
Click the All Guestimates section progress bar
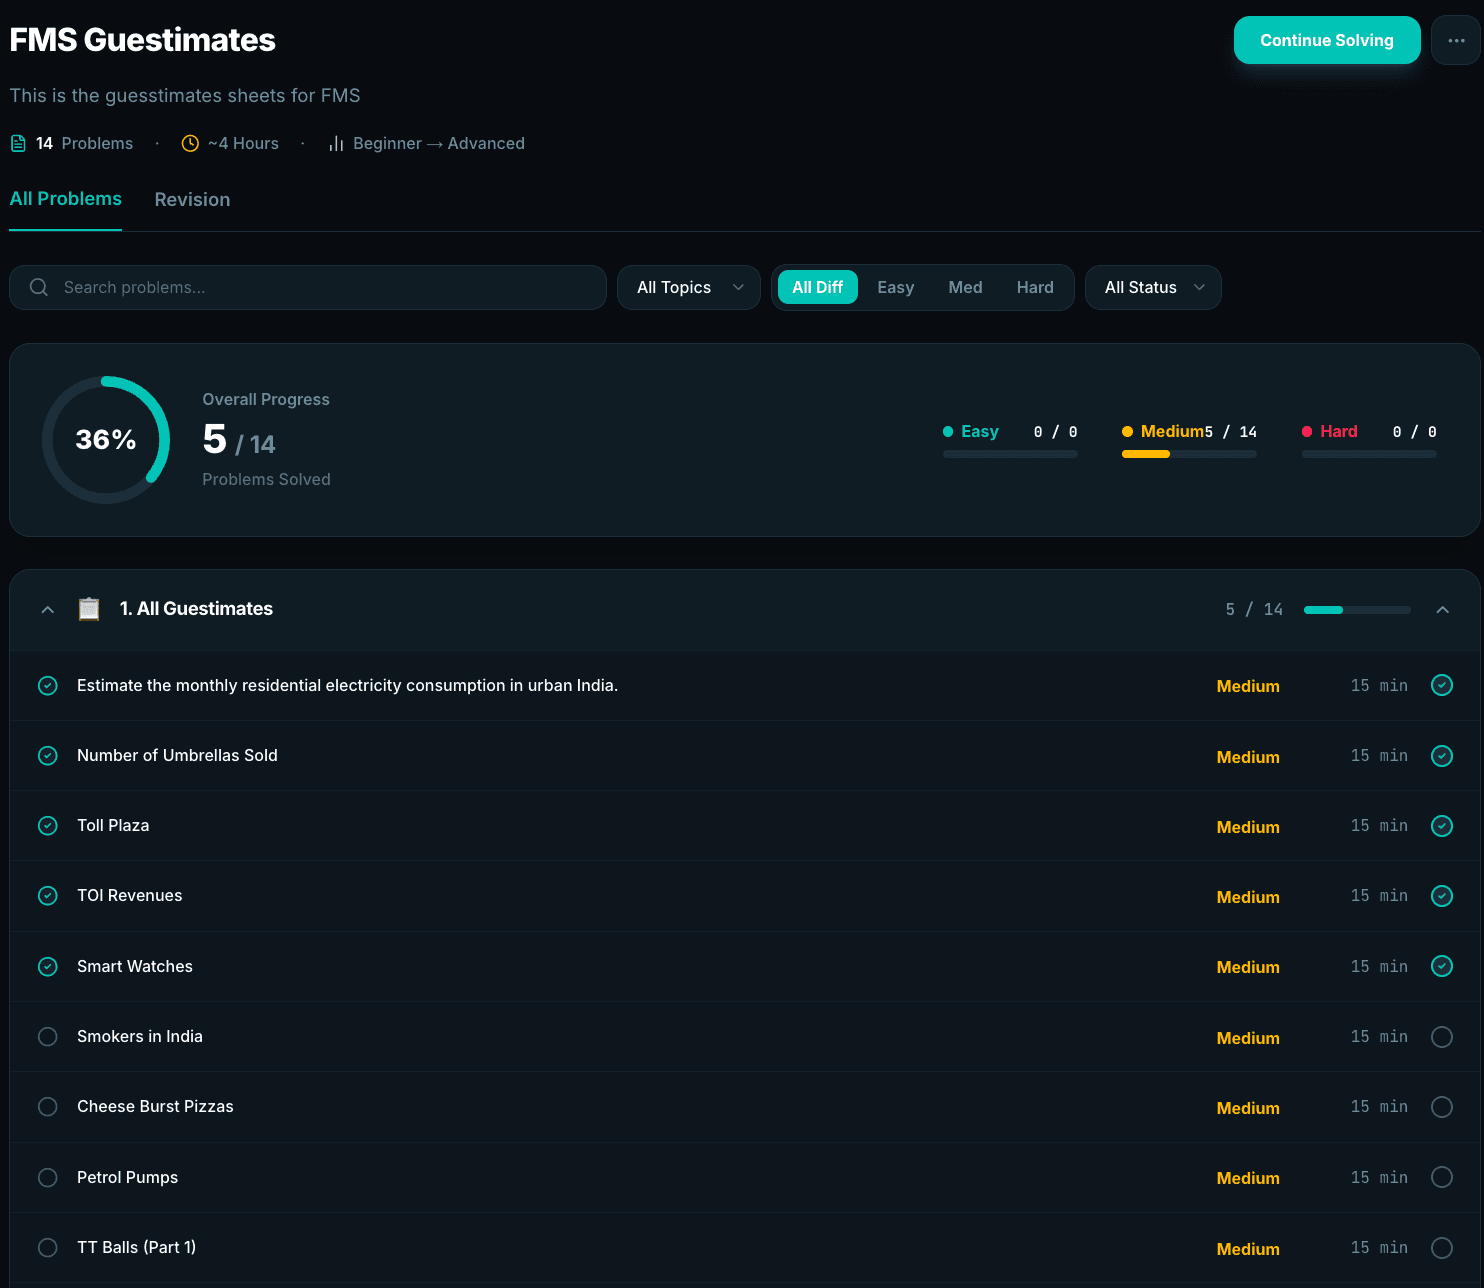pos(1357,610)
